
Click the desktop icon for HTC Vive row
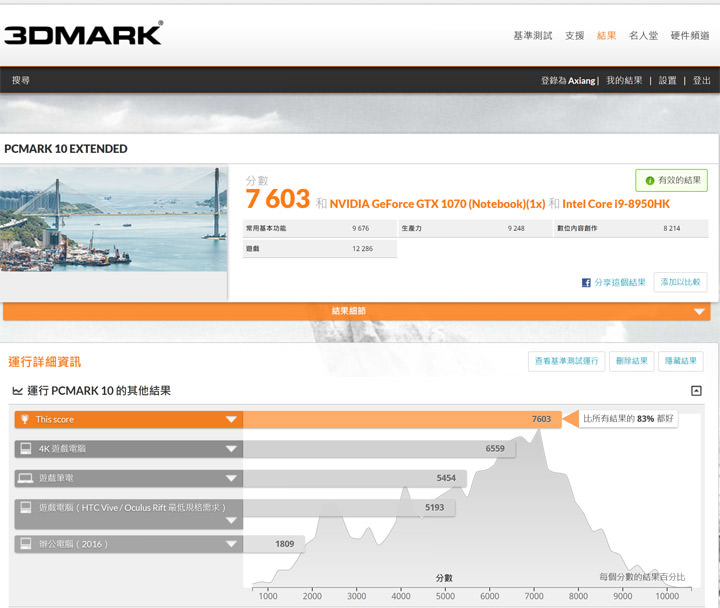click(24, 508)
